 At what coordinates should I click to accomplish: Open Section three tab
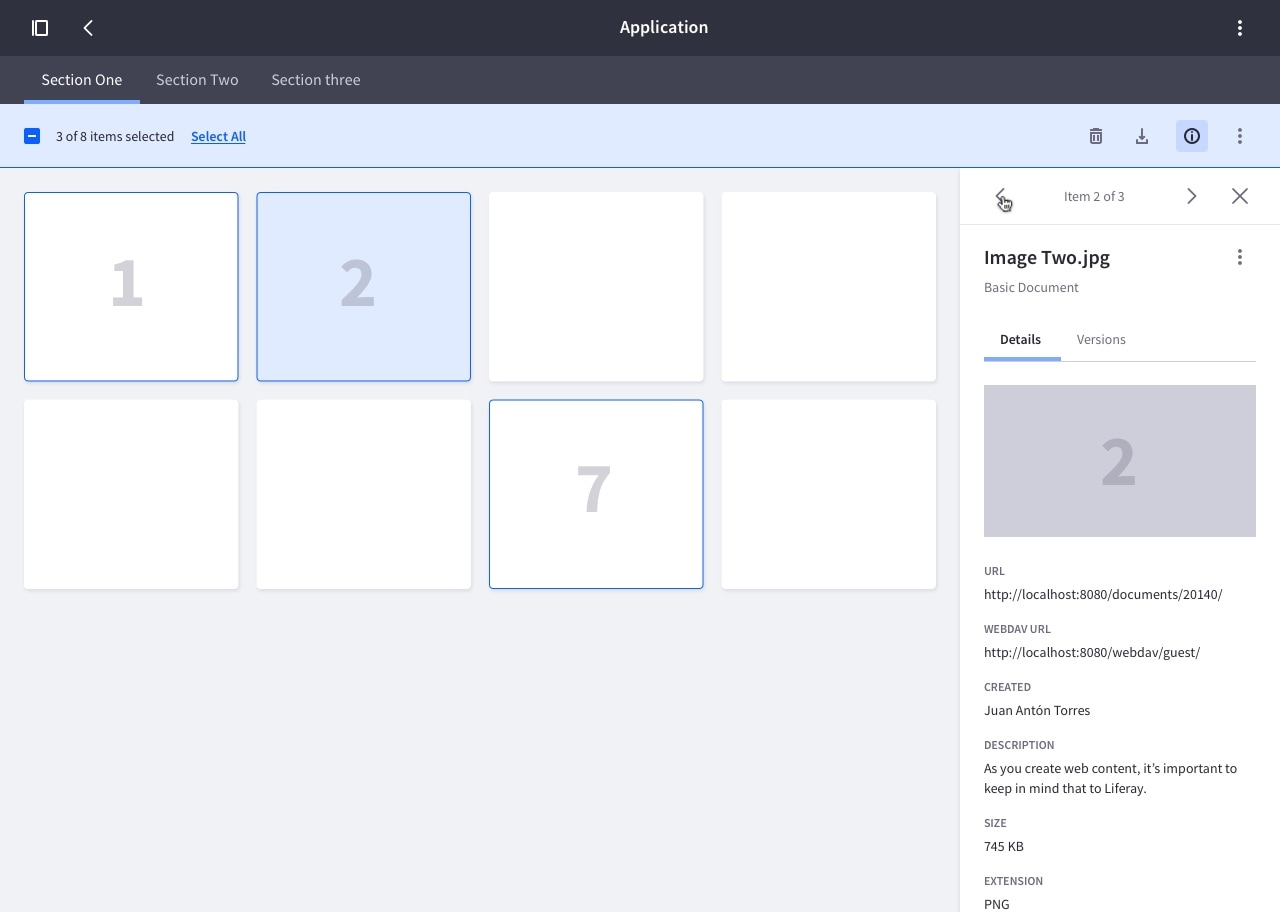coord(315,80)
